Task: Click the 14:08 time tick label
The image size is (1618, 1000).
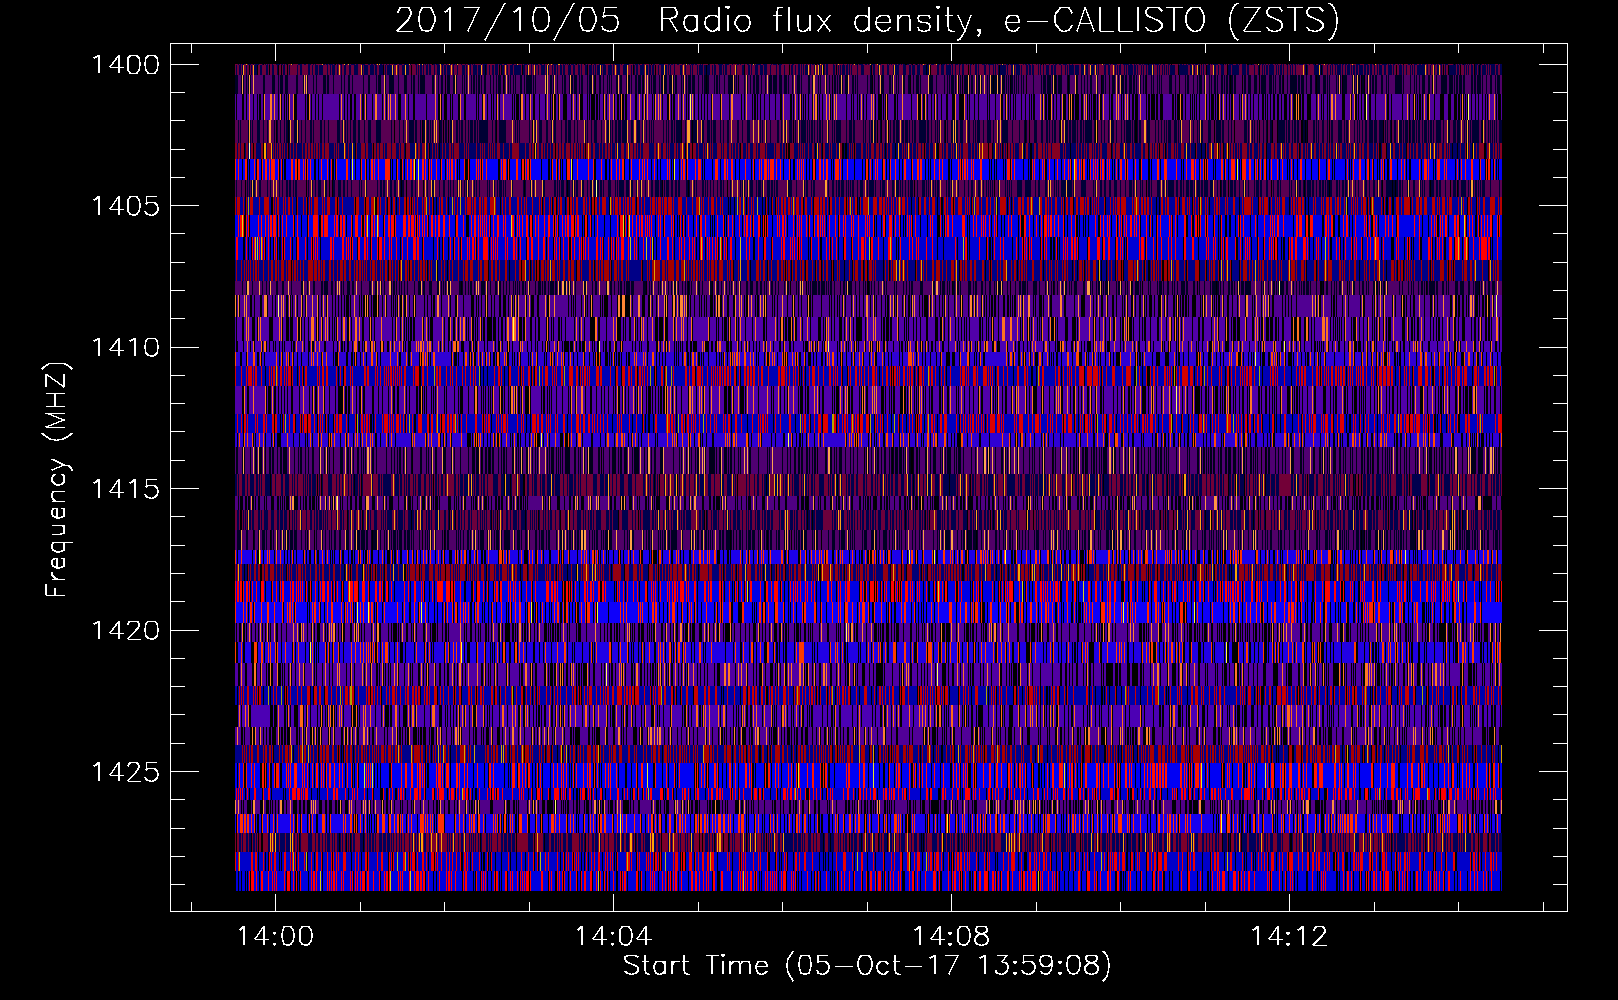Action: [951, 936]
